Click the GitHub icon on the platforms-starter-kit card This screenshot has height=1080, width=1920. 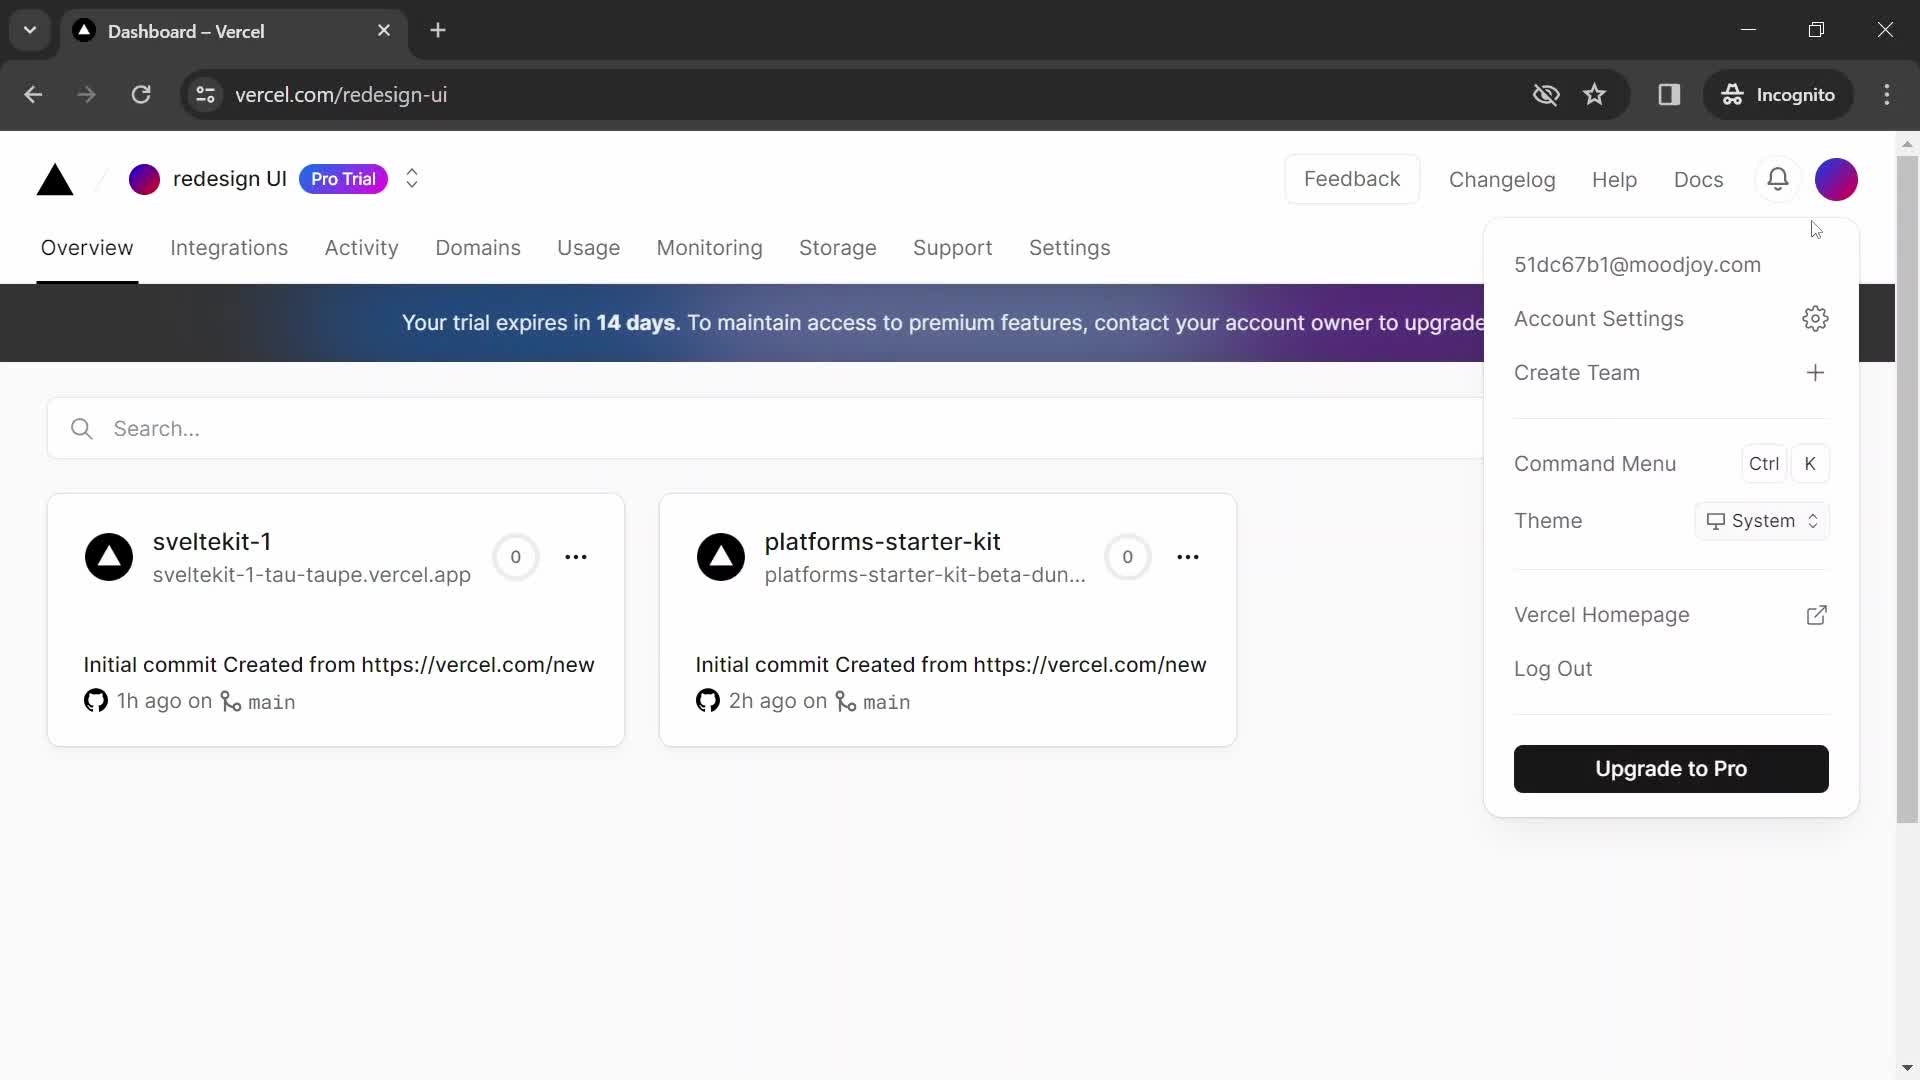coord(708,701)
